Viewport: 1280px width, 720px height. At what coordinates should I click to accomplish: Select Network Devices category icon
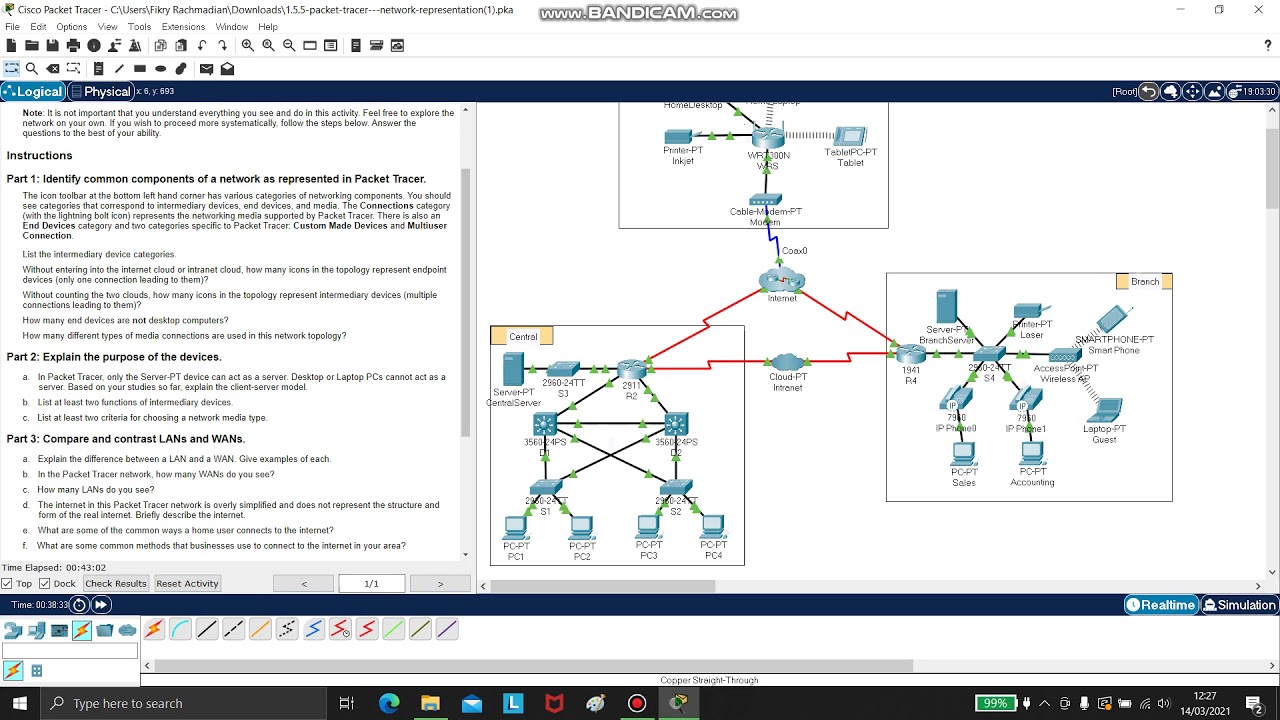point(13,630)
